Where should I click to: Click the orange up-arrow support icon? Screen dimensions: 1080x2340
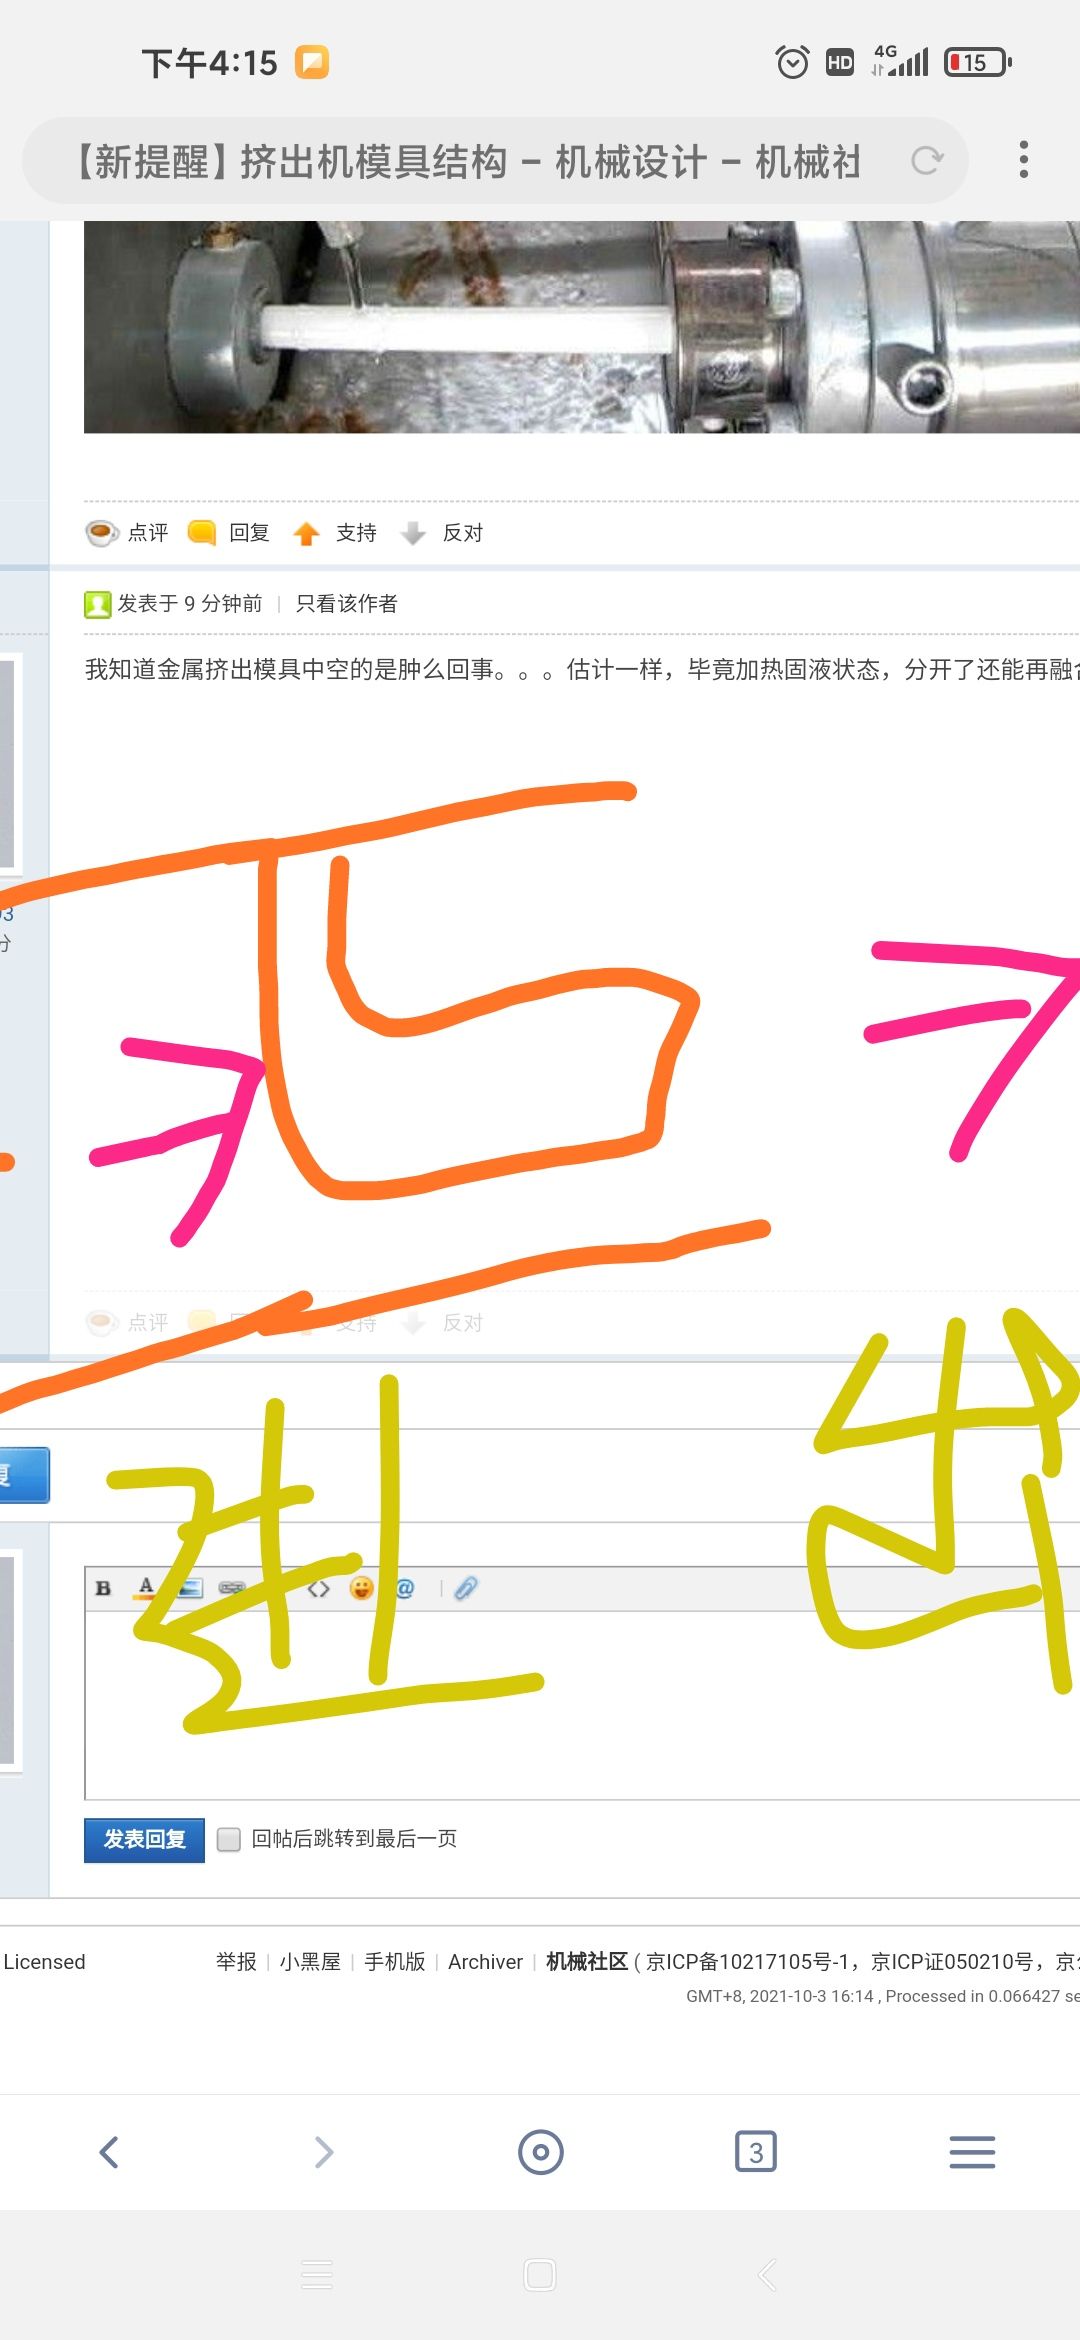point(307,533)
